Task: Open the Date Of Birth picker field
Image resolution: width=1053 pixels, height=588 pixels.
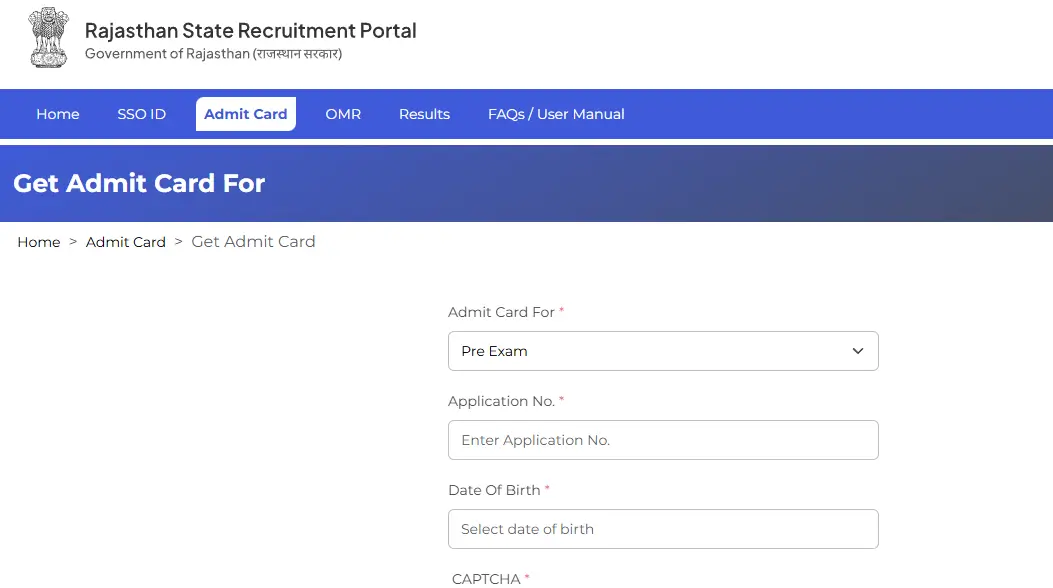Action: coord(663,529)
